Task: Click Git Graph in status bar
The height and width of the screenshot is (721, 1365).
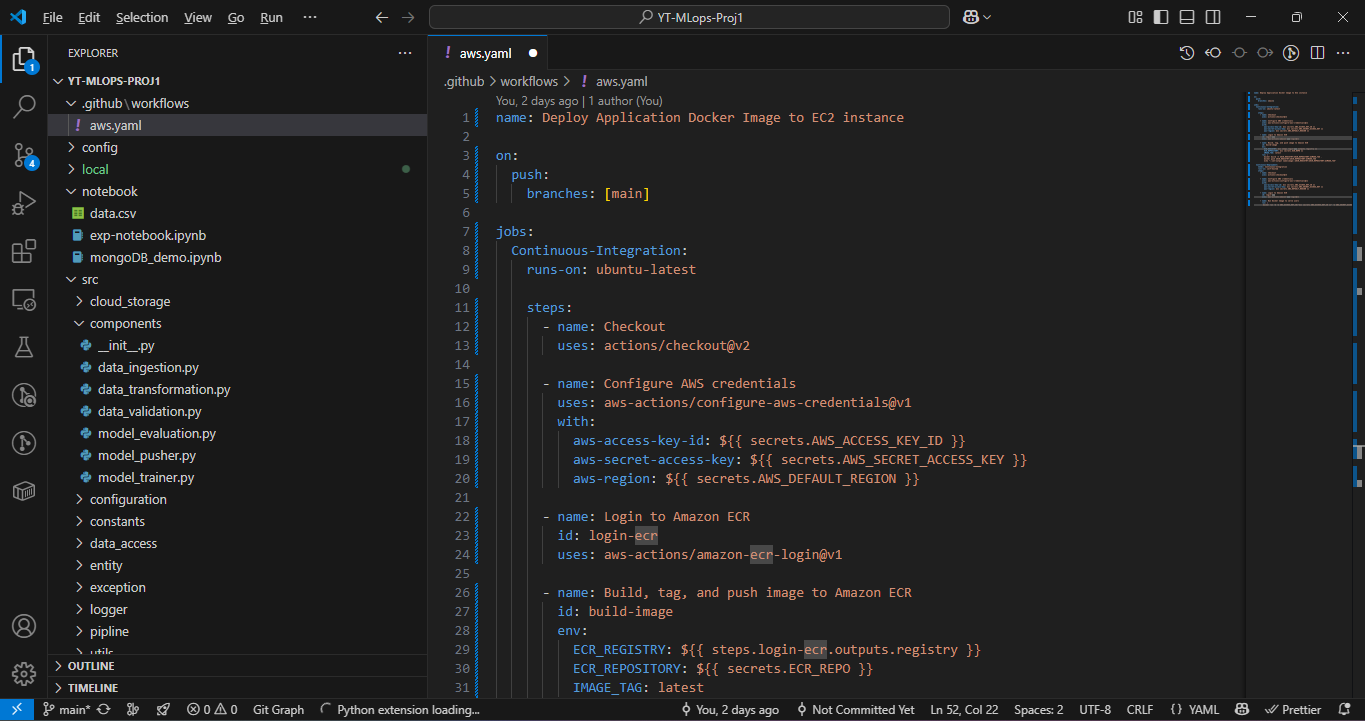Action: [278, 710]
